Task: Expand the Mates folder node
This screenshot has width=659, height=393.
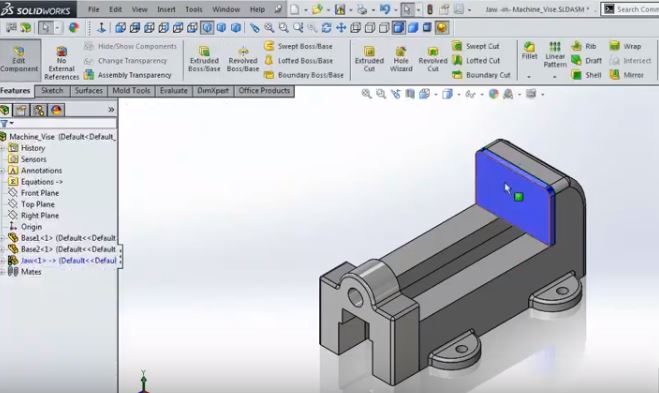Action: tap(3, 272)
